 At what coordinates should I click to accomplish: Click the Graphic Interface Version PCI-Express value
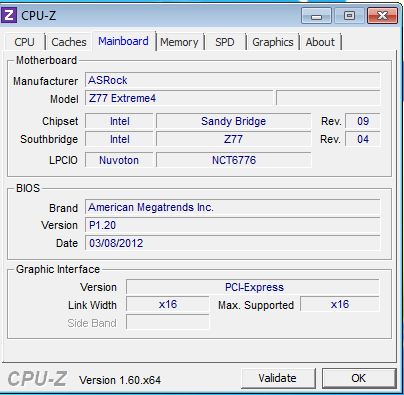[253, 287]
